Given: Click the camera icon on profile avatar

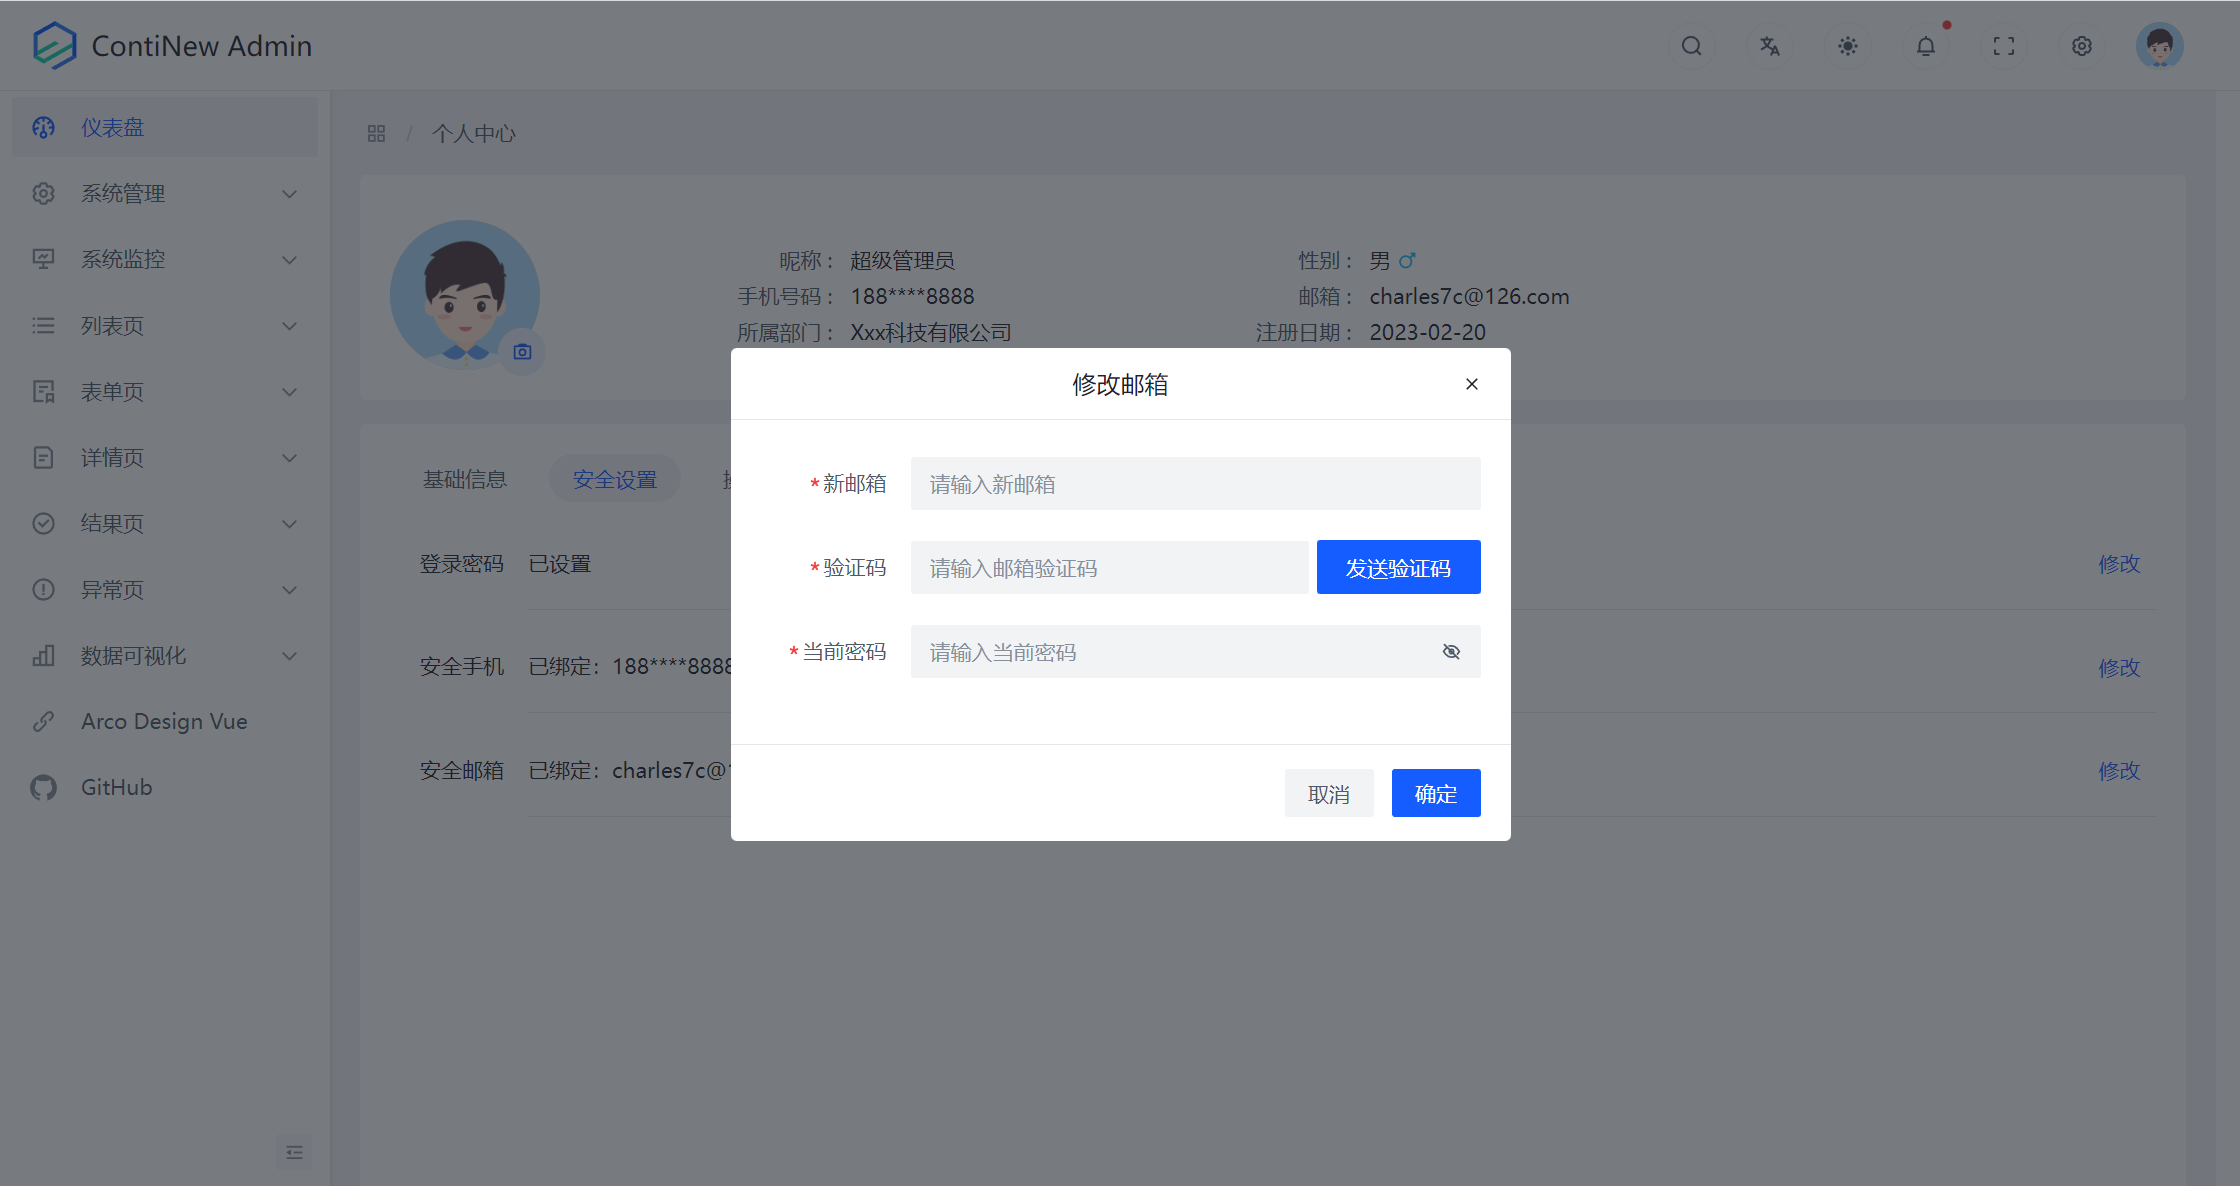Looking at the screenshot, I should (522, 352).
